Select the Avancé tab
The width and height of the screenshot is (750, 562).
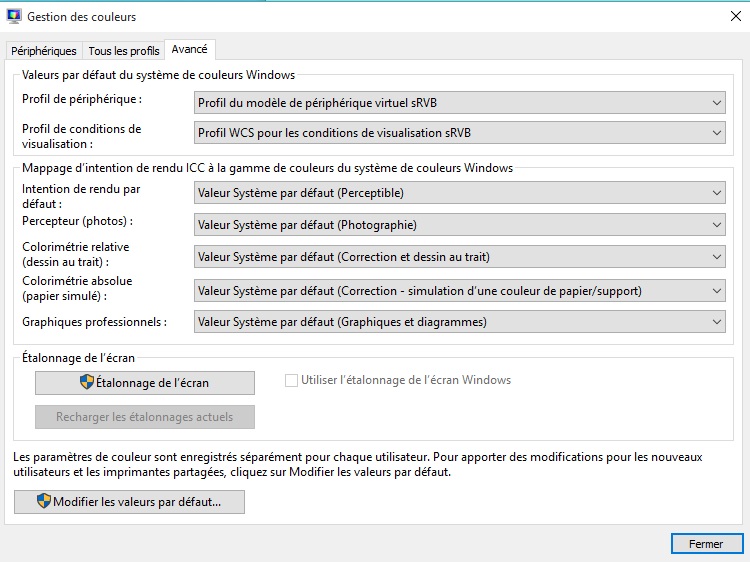pyautogui.click(x=190, y=49)
